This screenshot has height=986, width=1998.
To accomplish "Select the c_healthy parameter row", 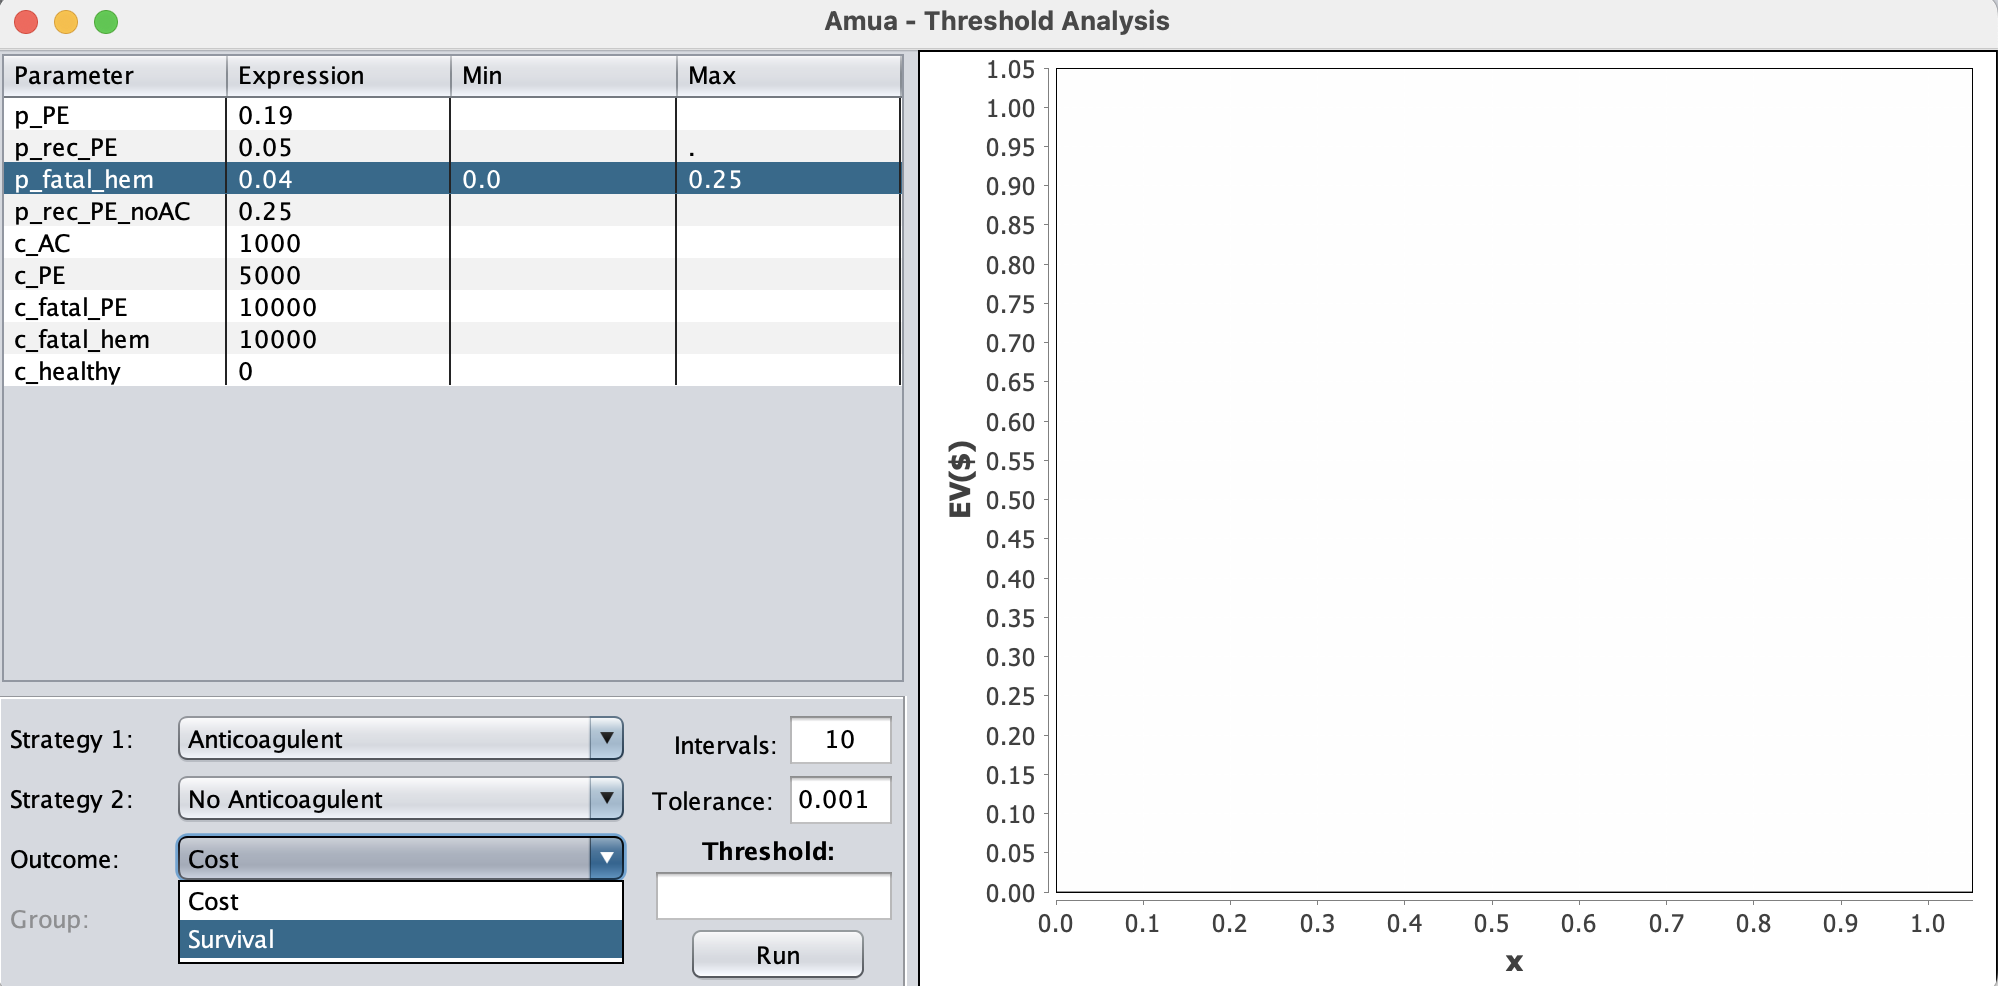I will tap(115, 372).
